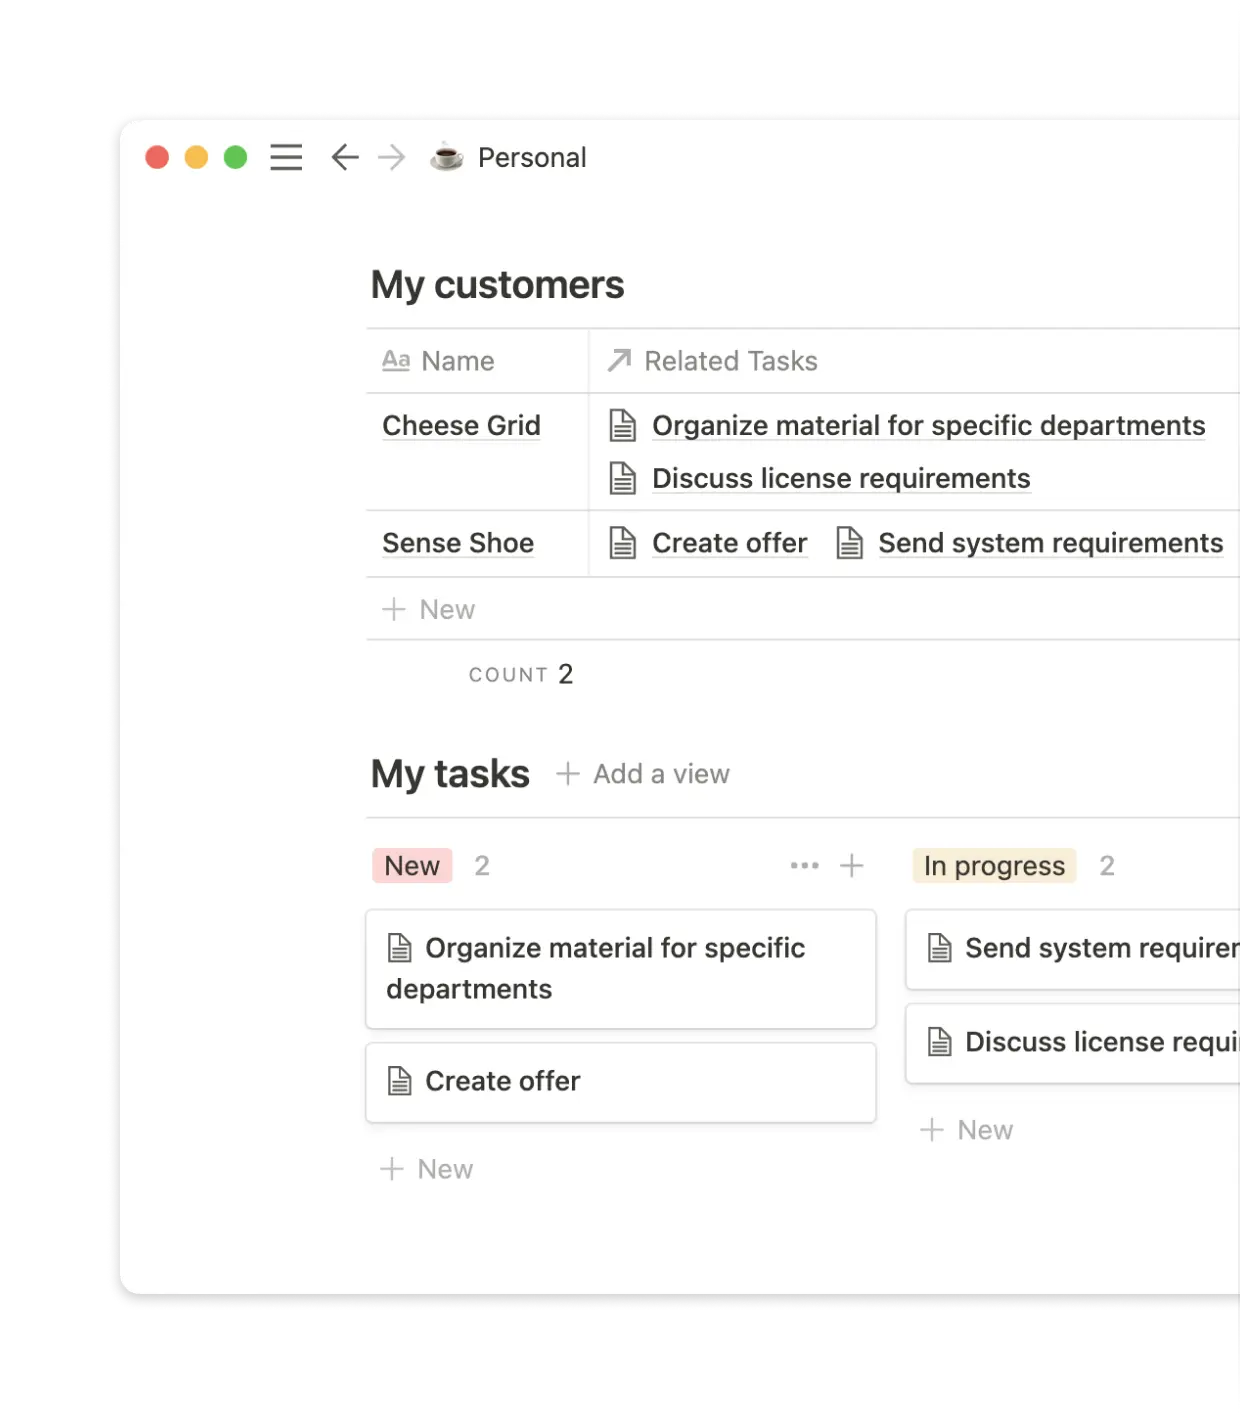Open the sidebar hamburger menu
The width and height of the screenshot is (1240, 1414).
(x=286, y=158)
